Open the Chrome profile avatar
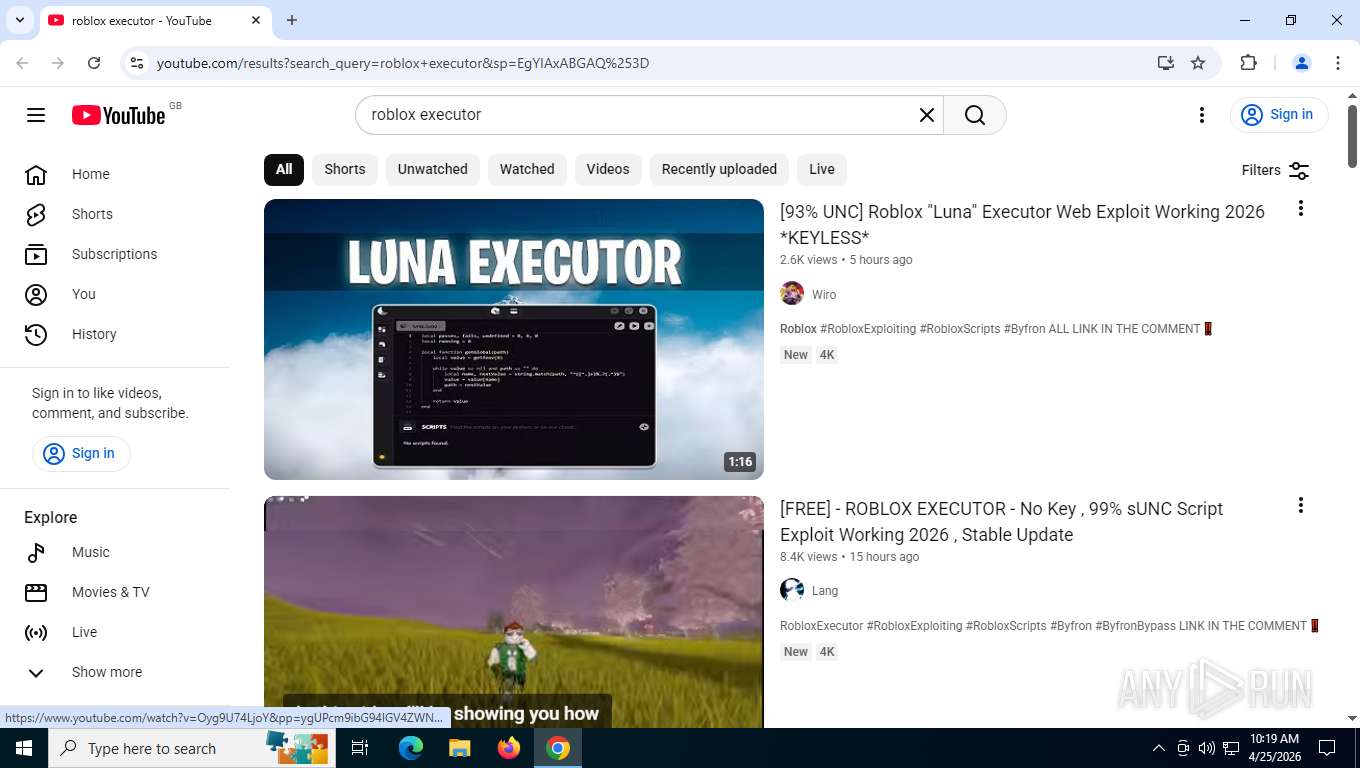Screen dimensions: 1360x768 (x=1302, y=63)
